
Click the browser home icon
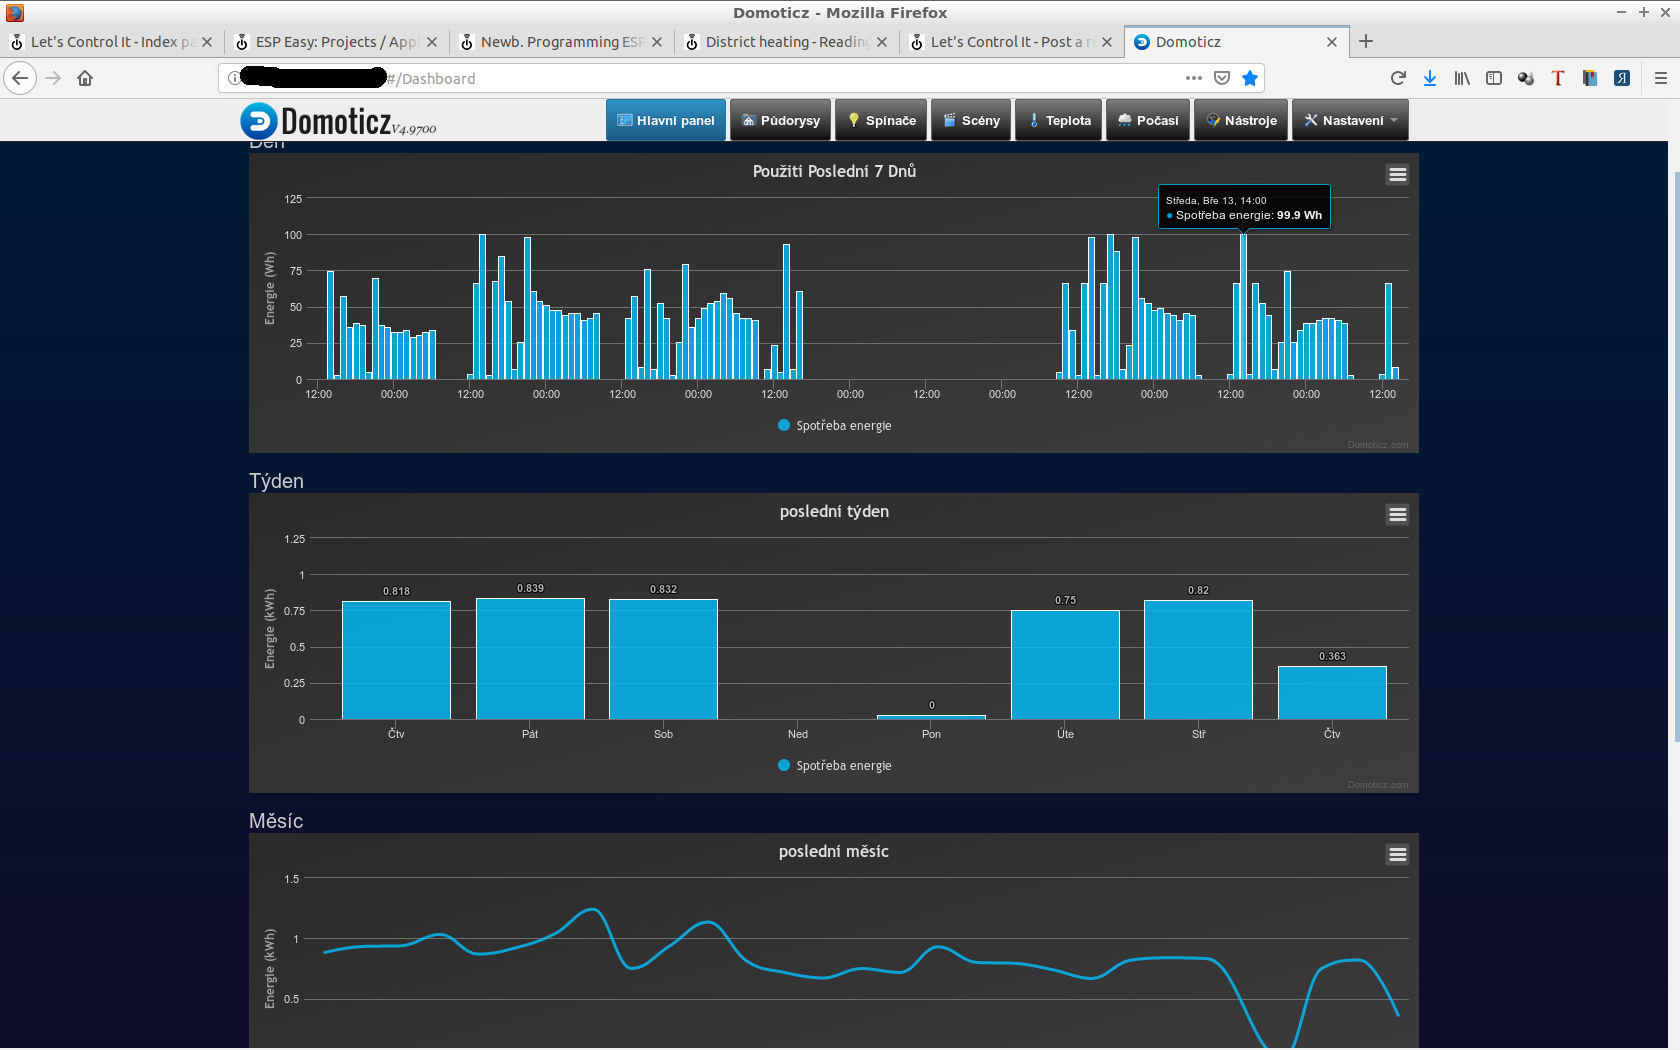pos(85,78)
